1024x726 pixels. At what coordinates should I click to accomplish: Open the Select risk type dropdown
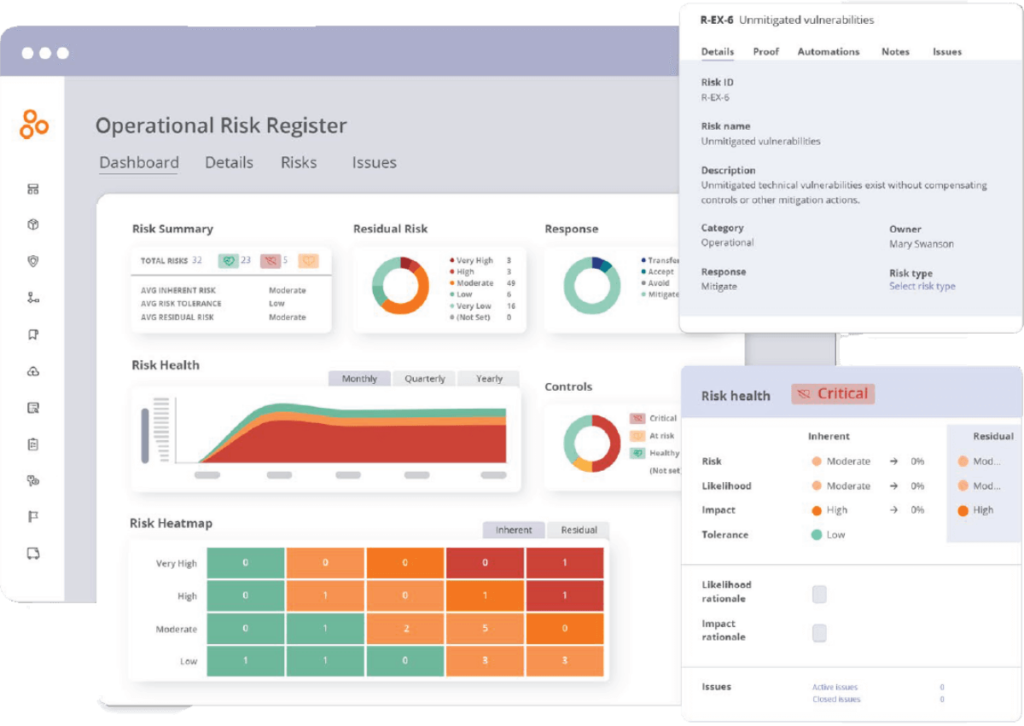click(x=921, y=286)
